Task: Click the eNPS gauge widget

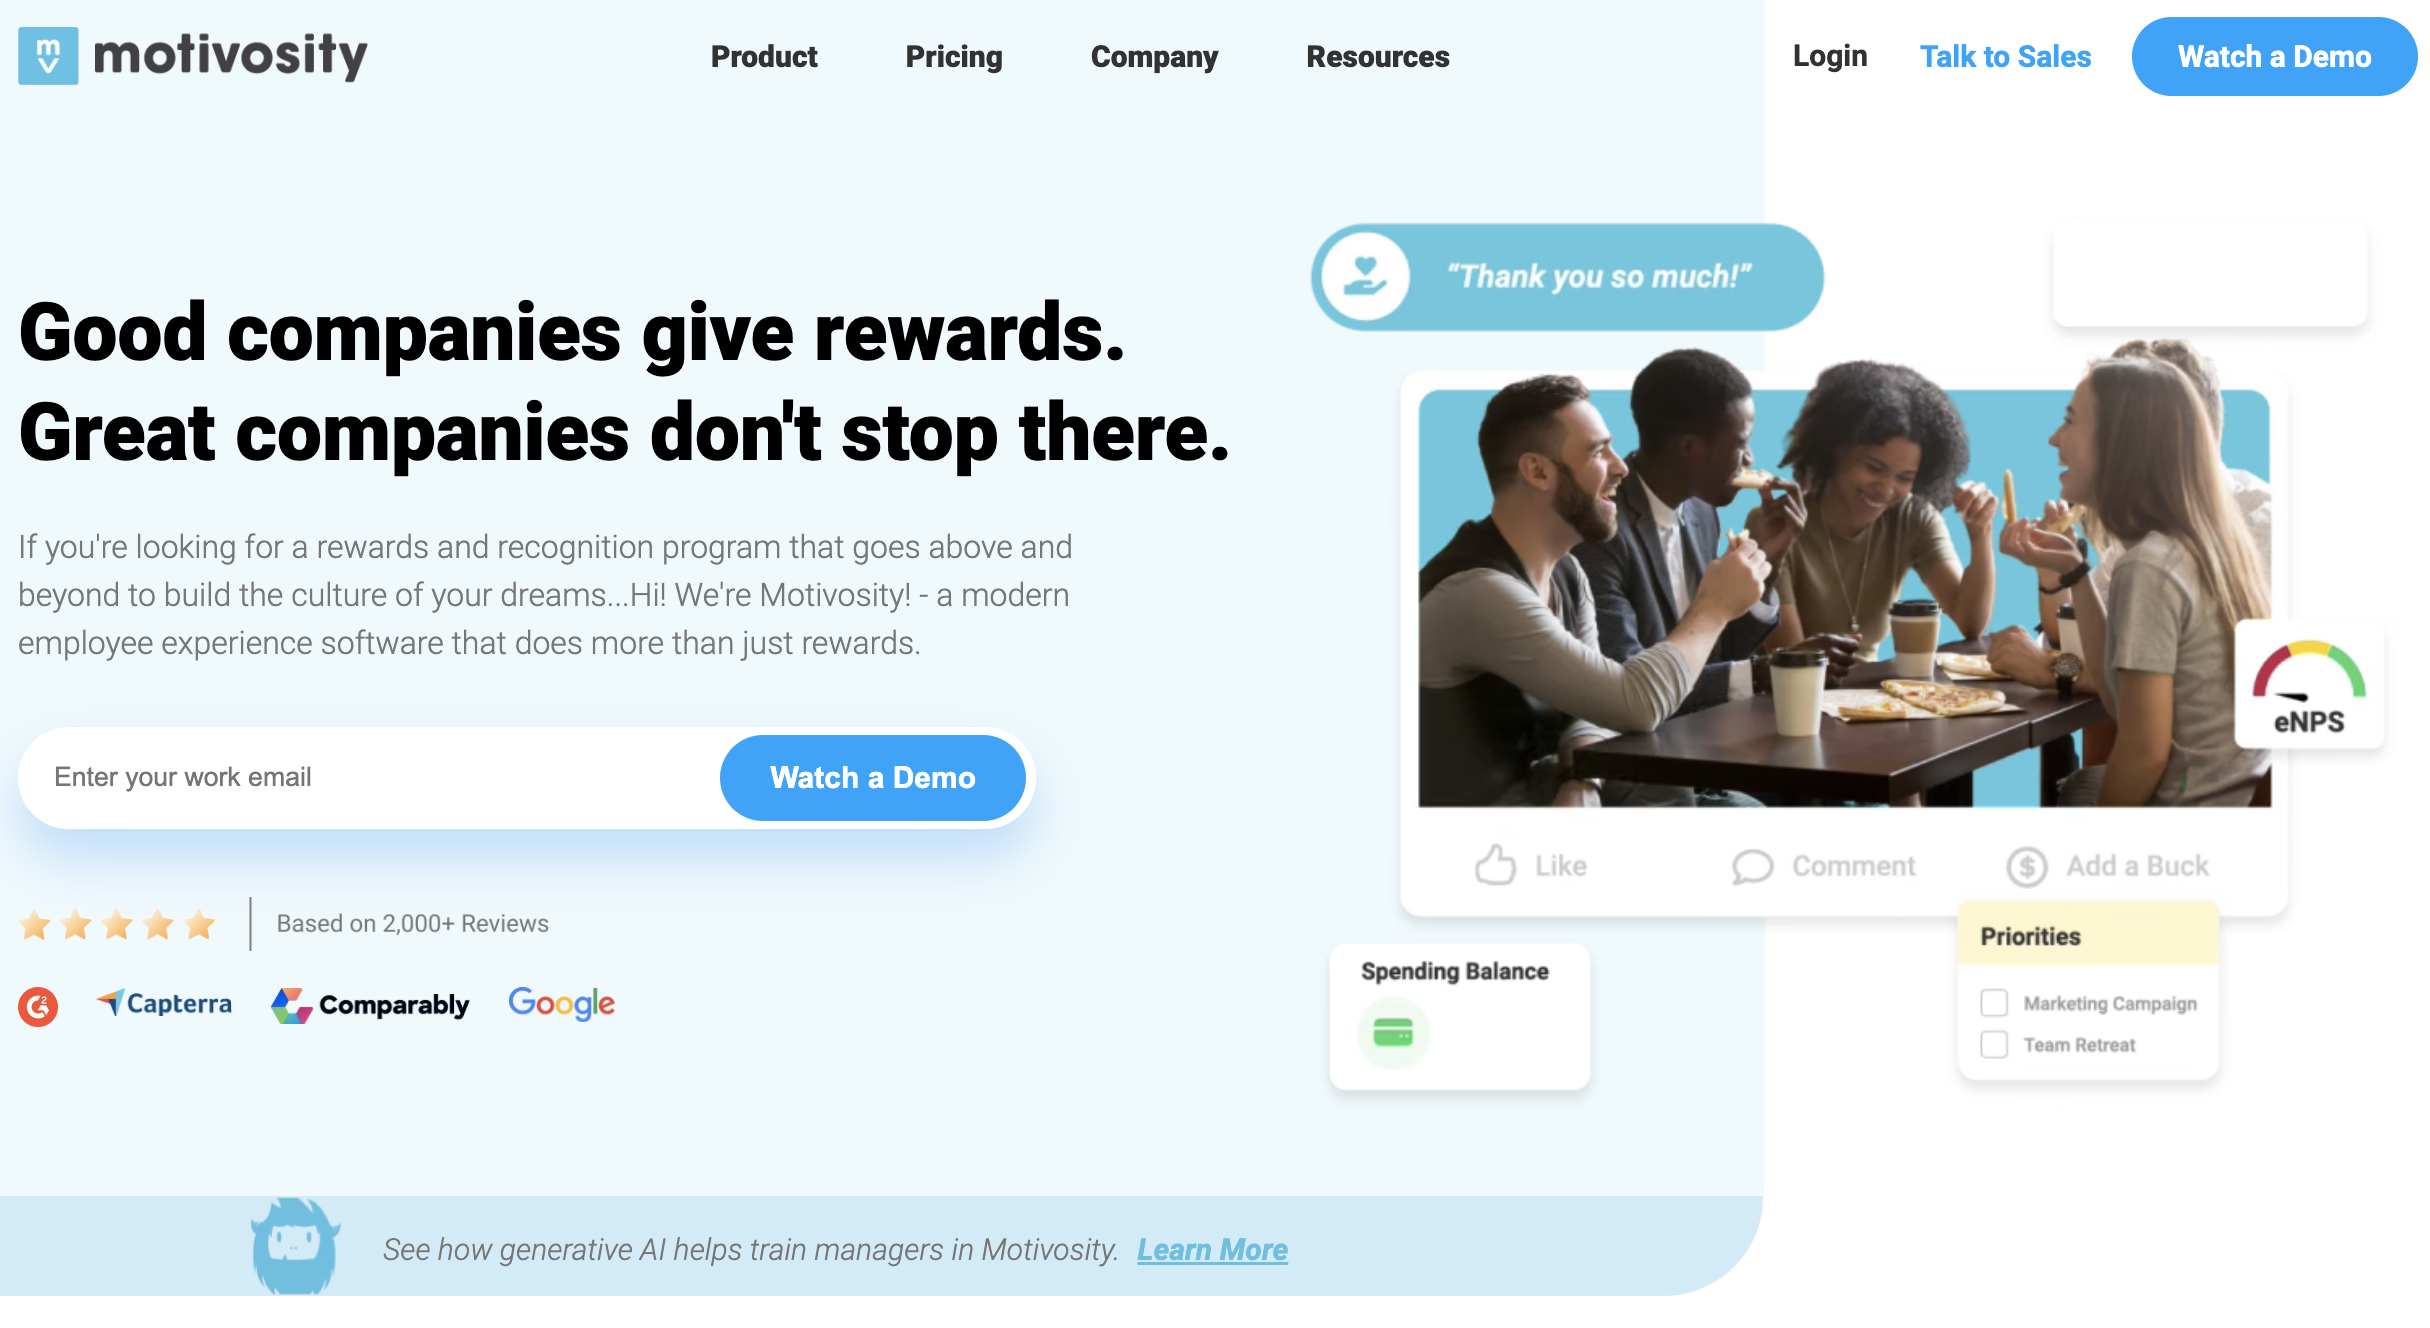Action: (x=2308, y=686)
